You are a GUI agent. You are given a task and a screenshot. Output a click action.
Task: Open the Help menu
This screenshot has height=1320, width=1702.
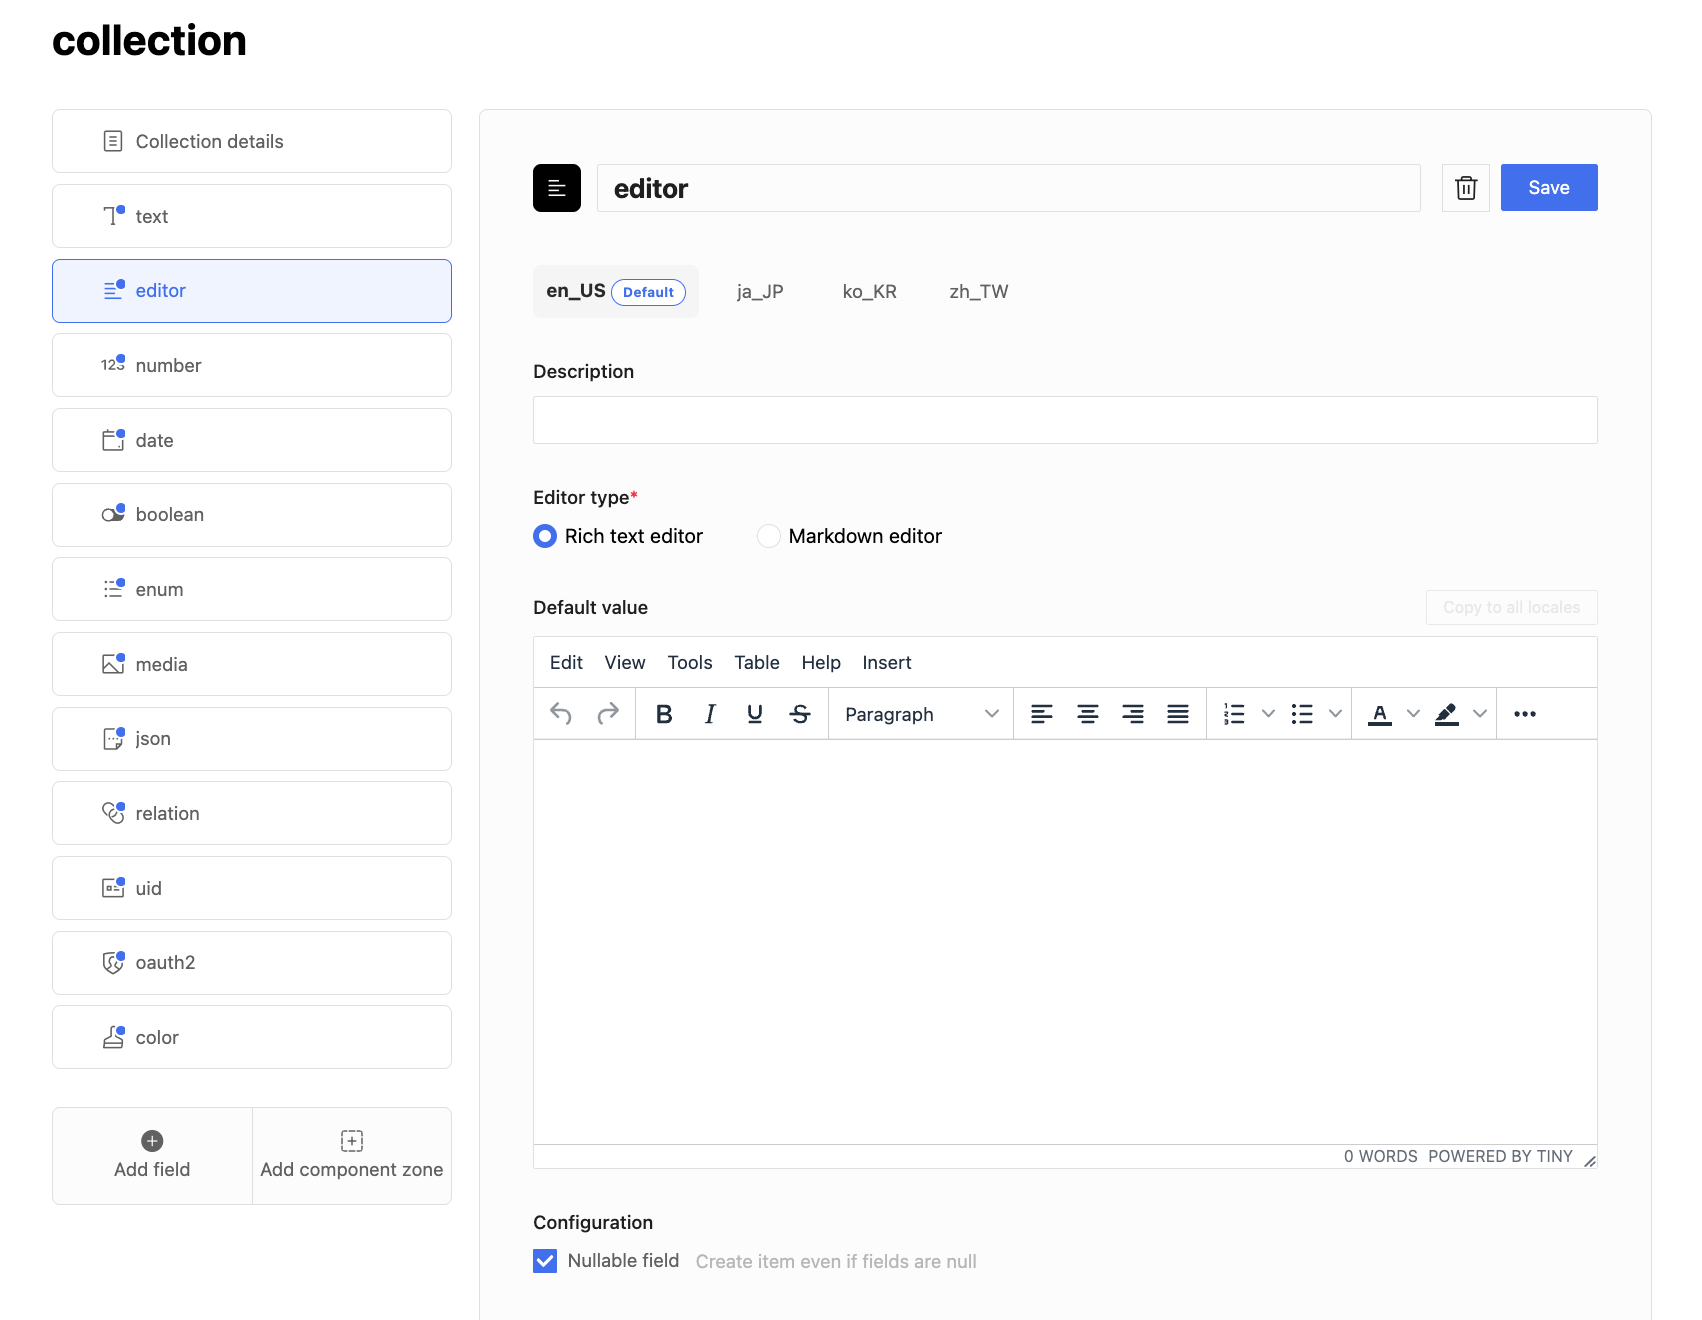pos(821,663)
